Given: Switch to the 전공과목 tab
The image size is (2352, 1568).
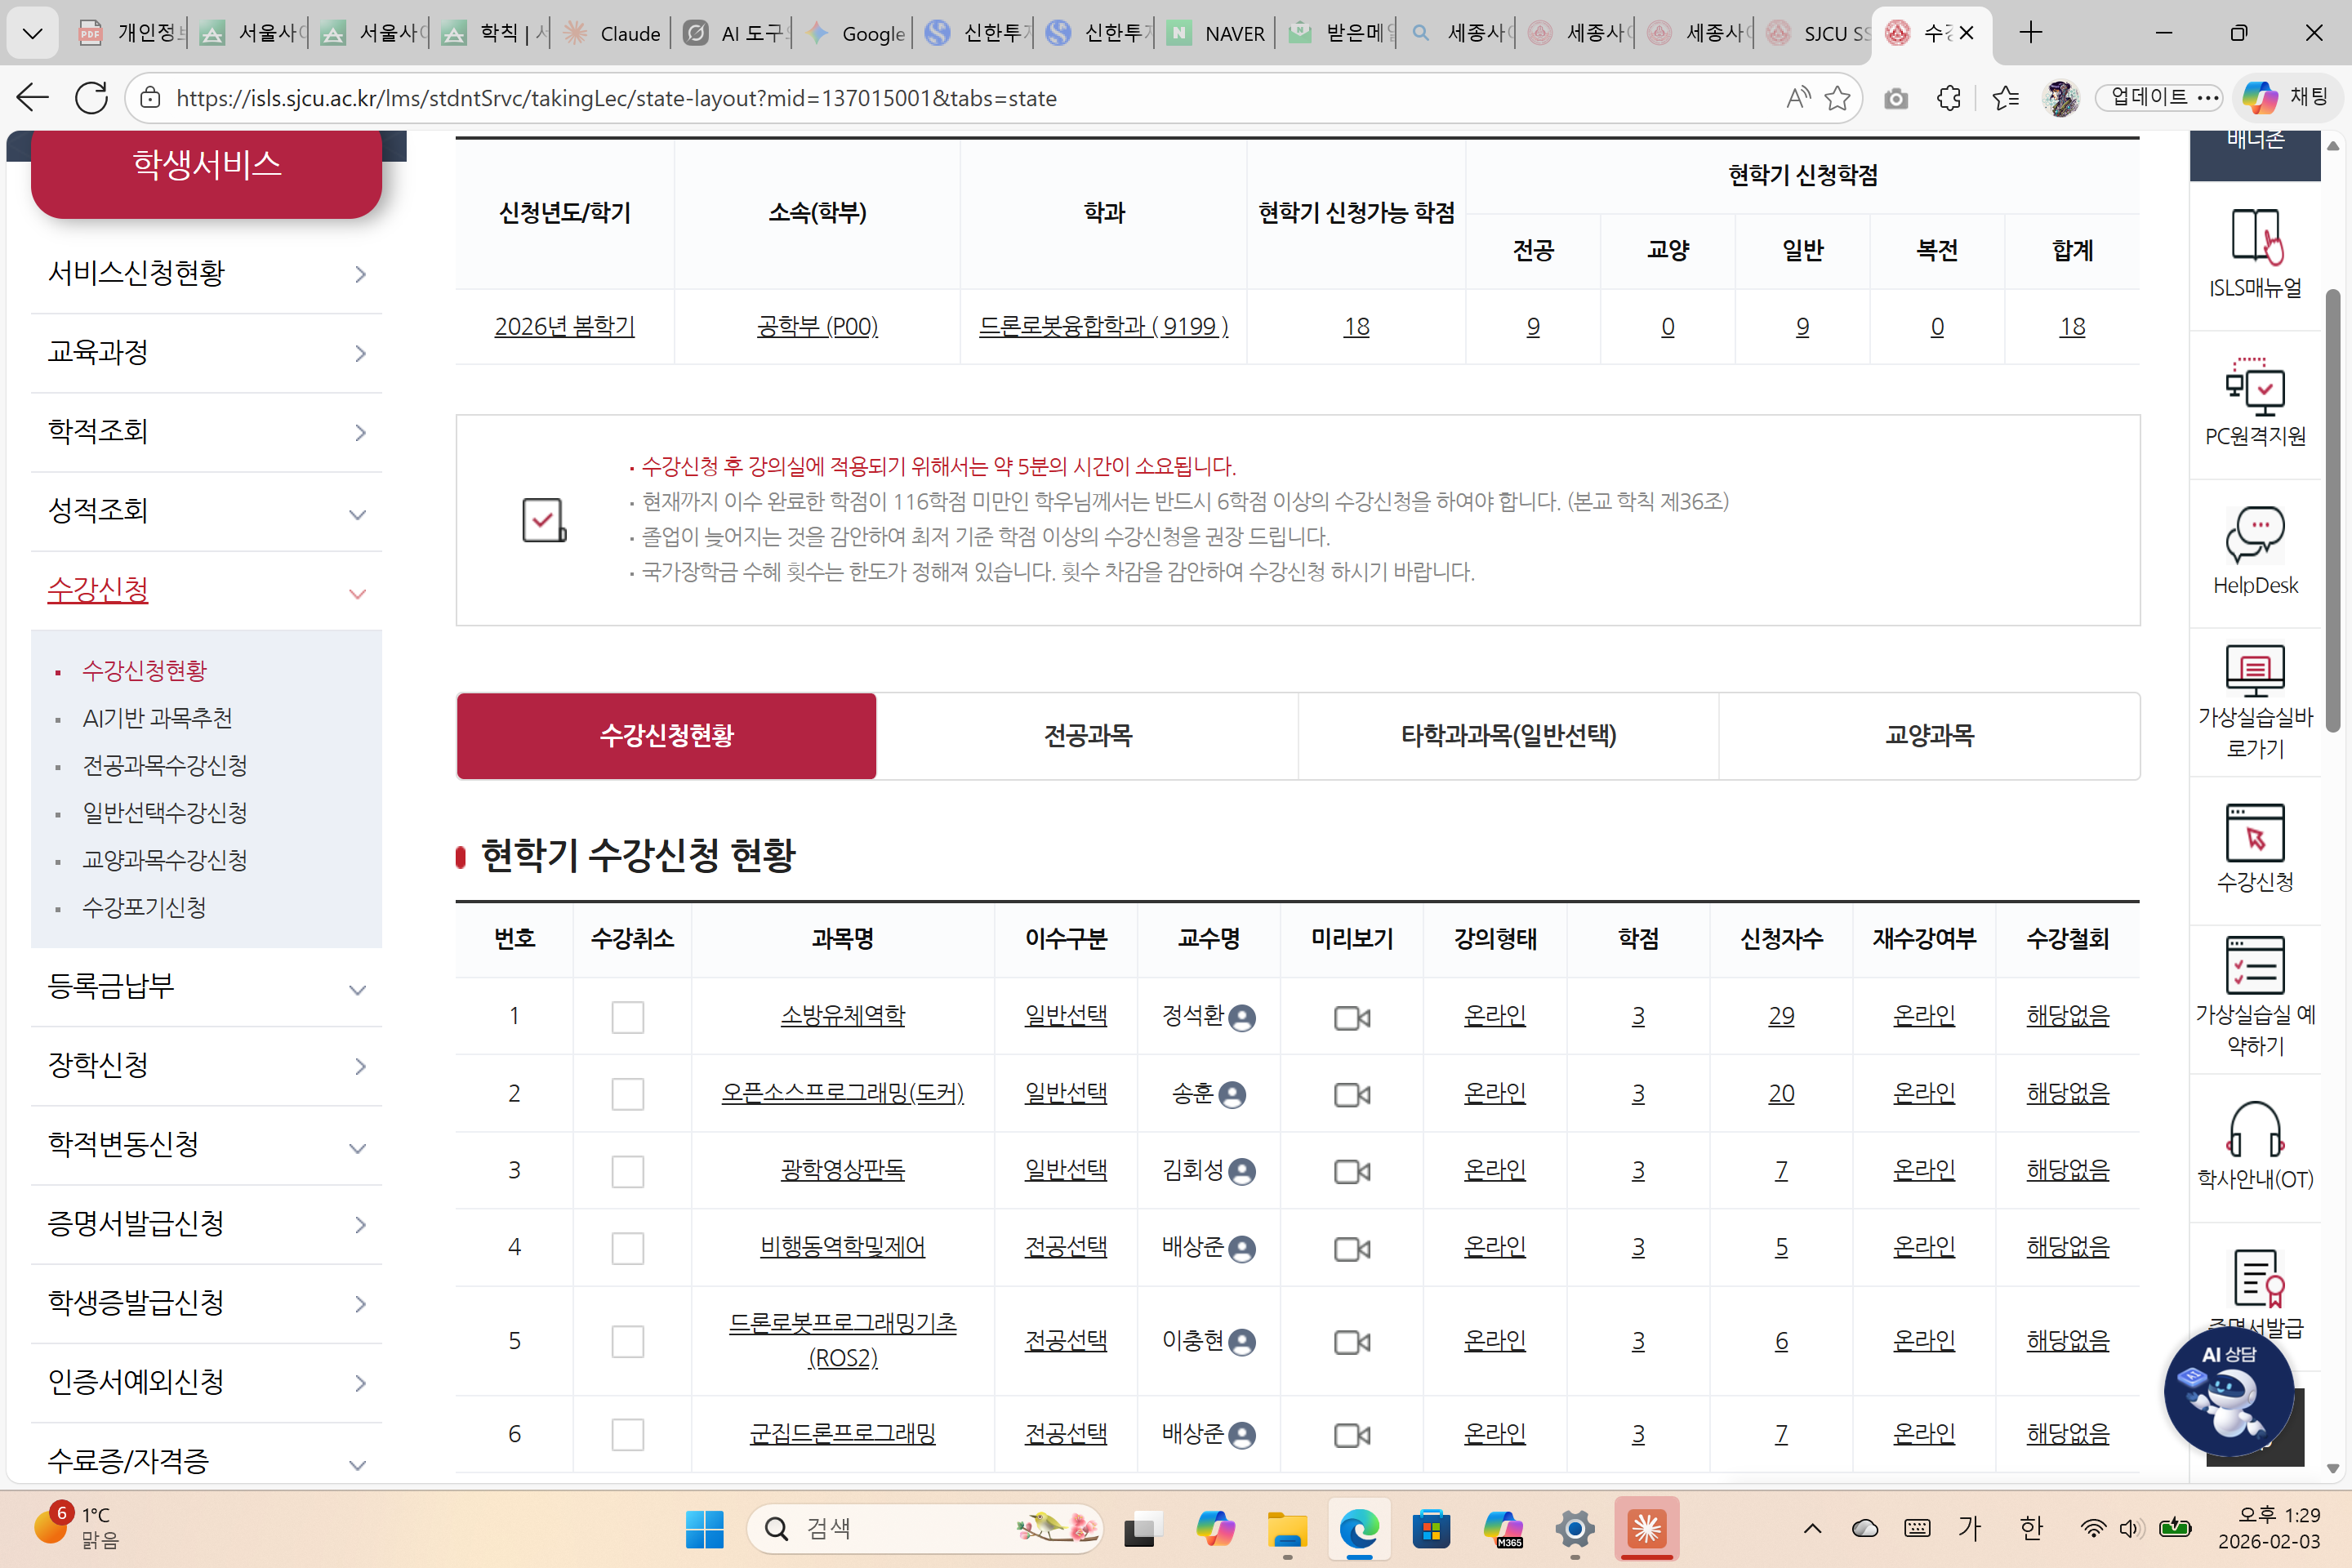Looking at the screenshot, I should click(x=1087, y=736).
